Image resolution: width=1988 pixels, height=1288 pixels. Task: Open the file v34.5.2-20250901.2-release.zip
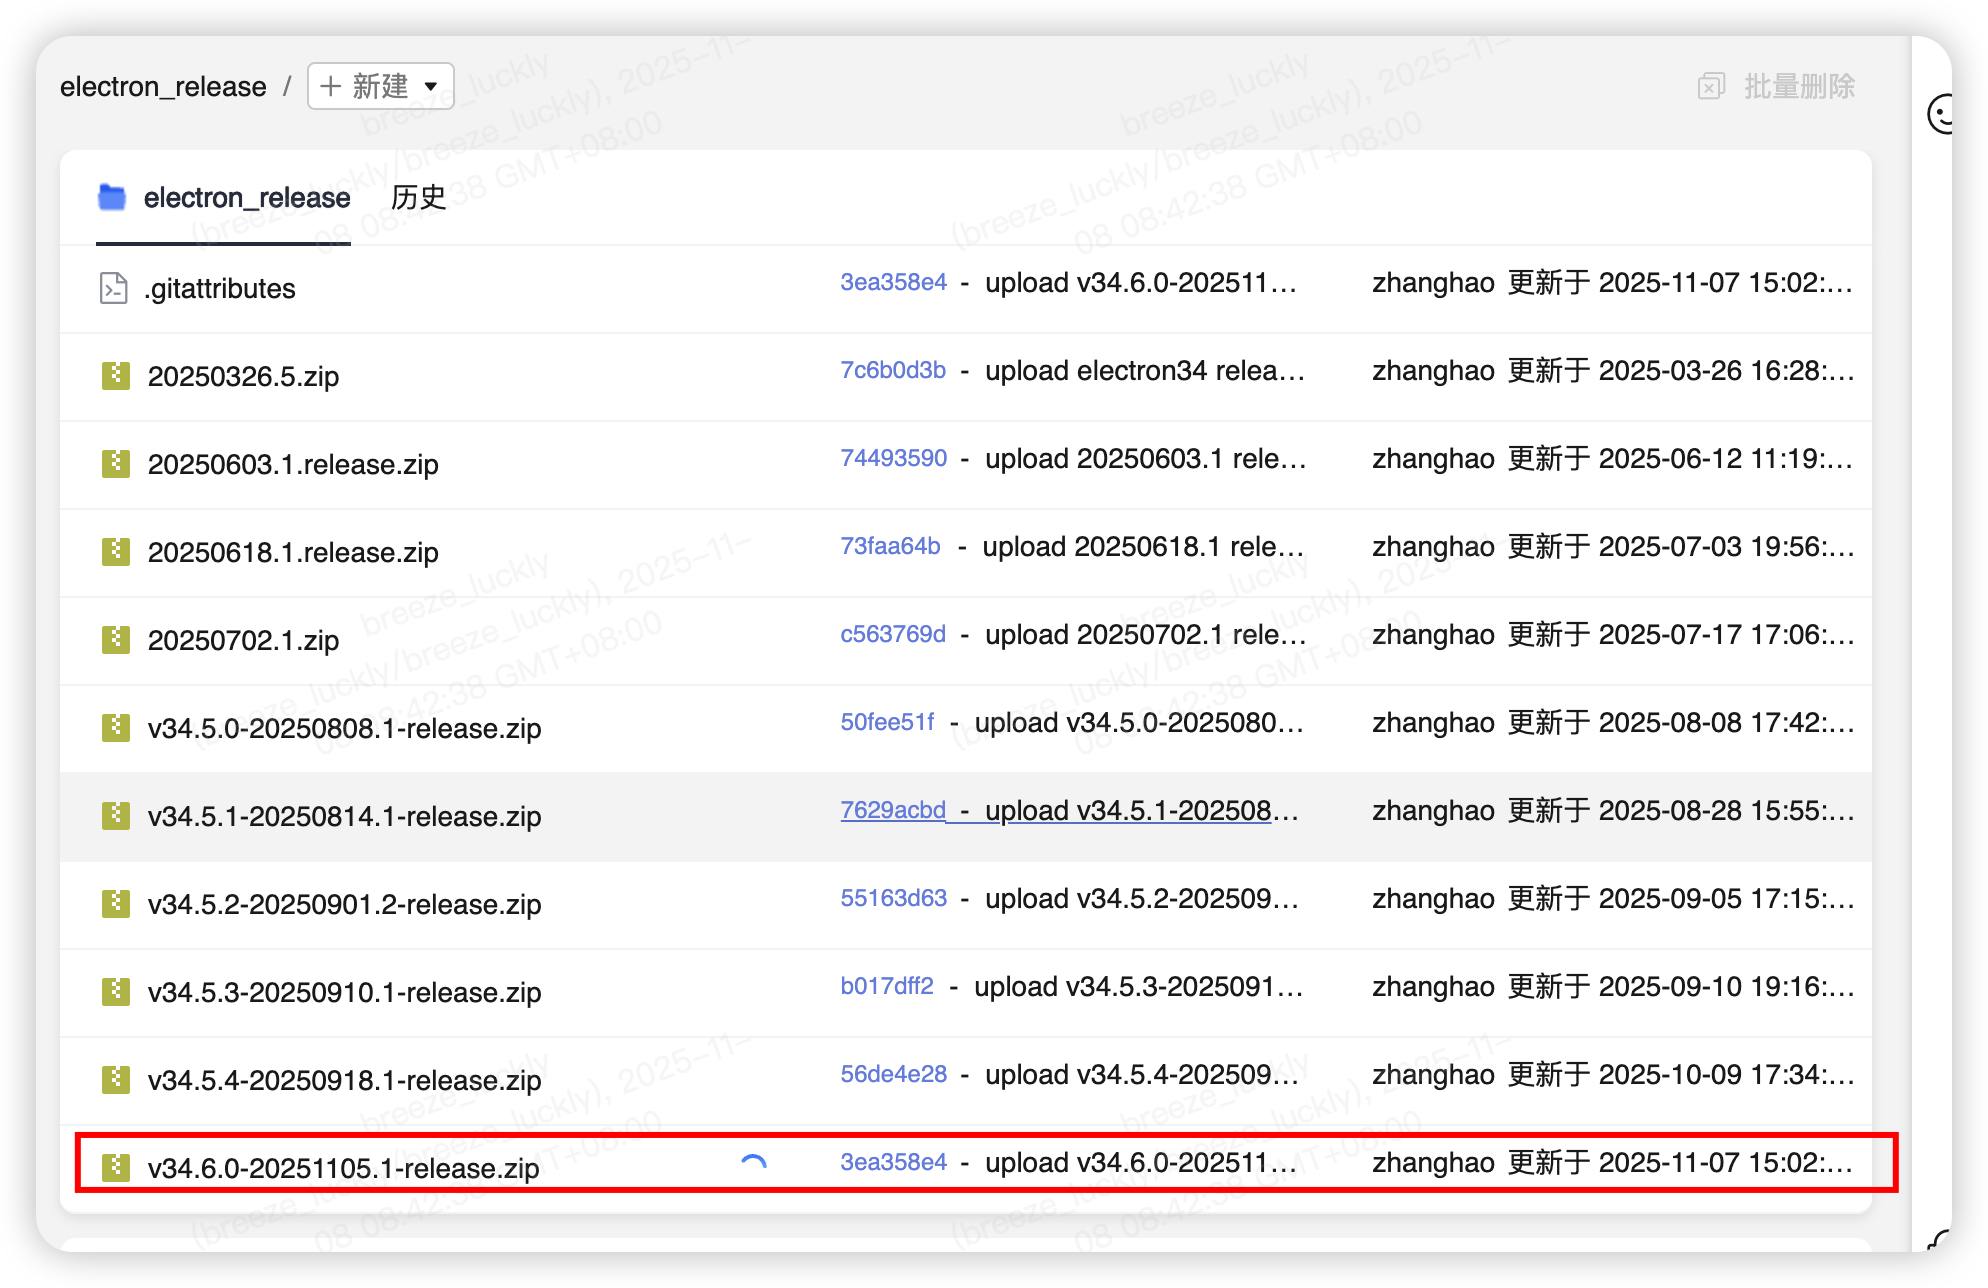[x=345, y=904]
